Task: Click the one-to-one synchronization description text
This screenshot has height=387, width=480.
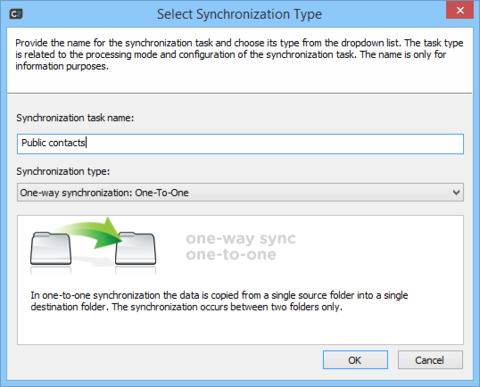Action: pyautogui.click(x=219, y=301)
